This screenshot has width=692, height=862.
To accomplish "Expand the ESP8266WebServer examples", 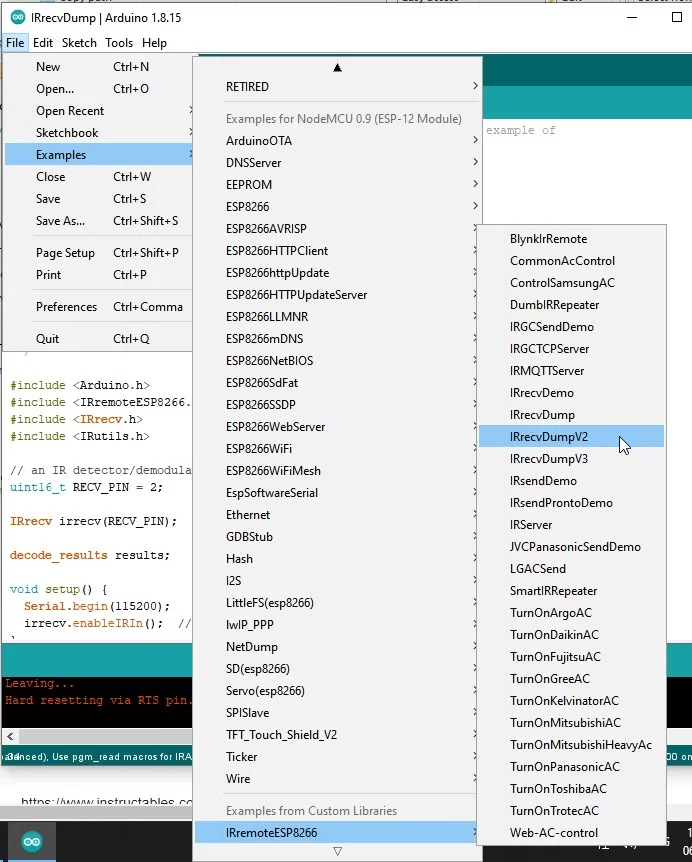I will tap(336, 426).
